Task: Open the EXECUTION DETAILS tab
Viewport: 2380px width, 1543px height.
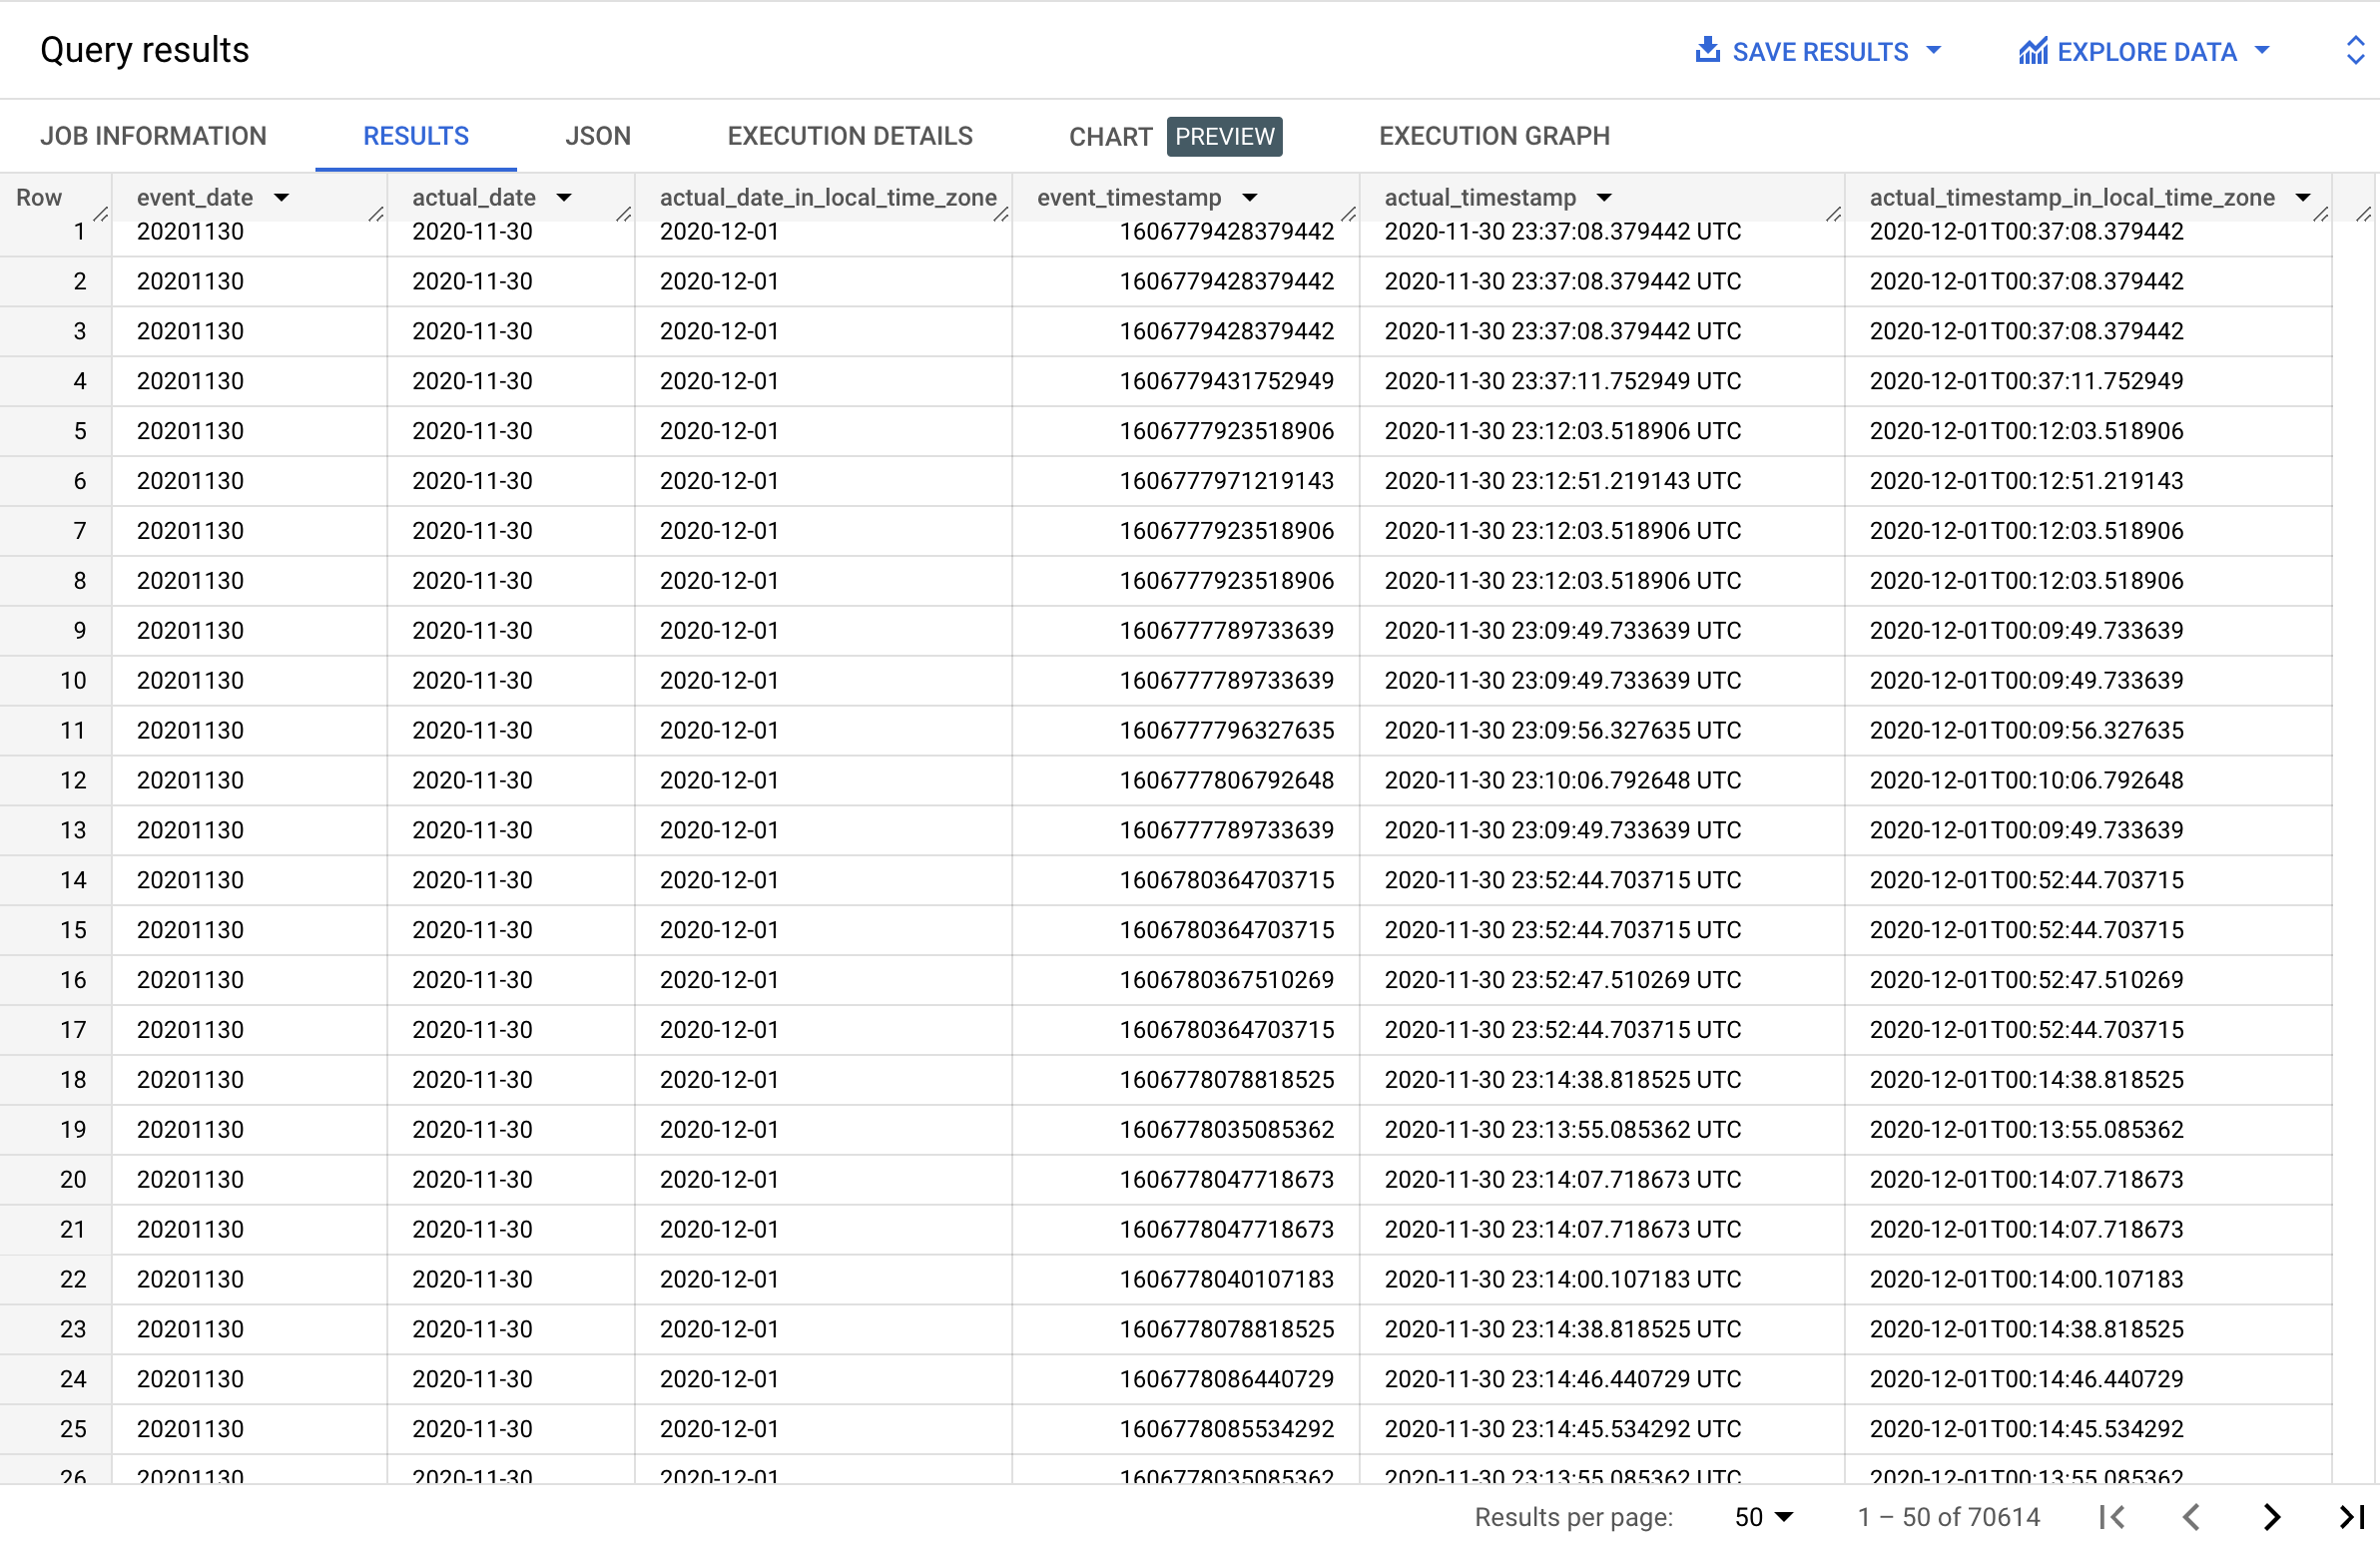Action: [850, 135]
